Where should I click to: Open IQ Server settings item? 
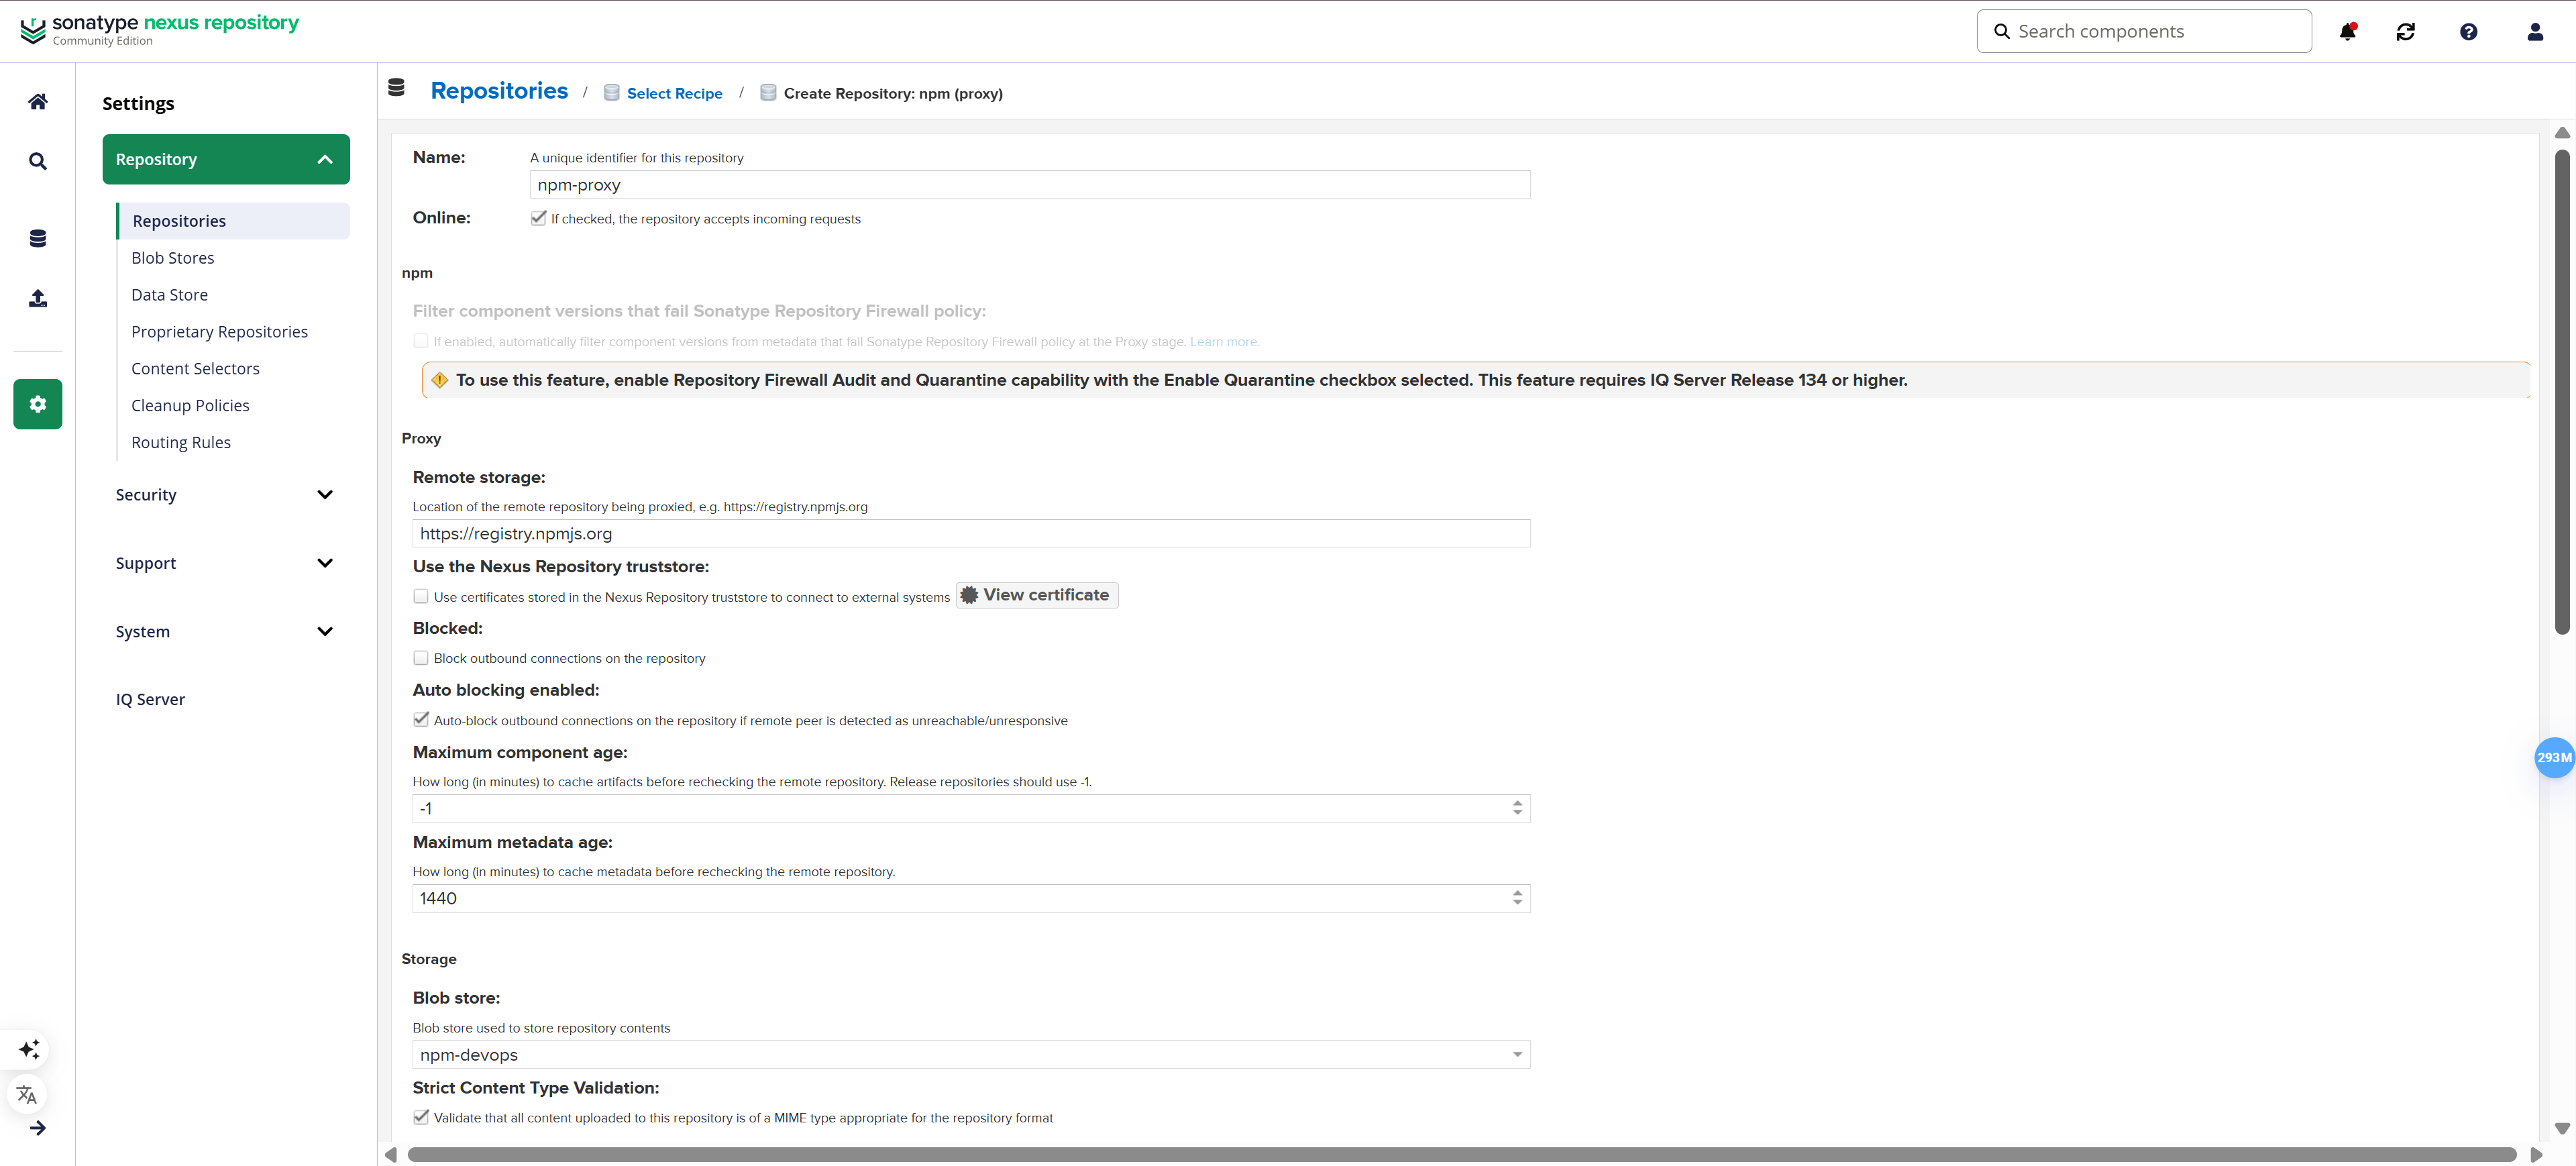150,699
